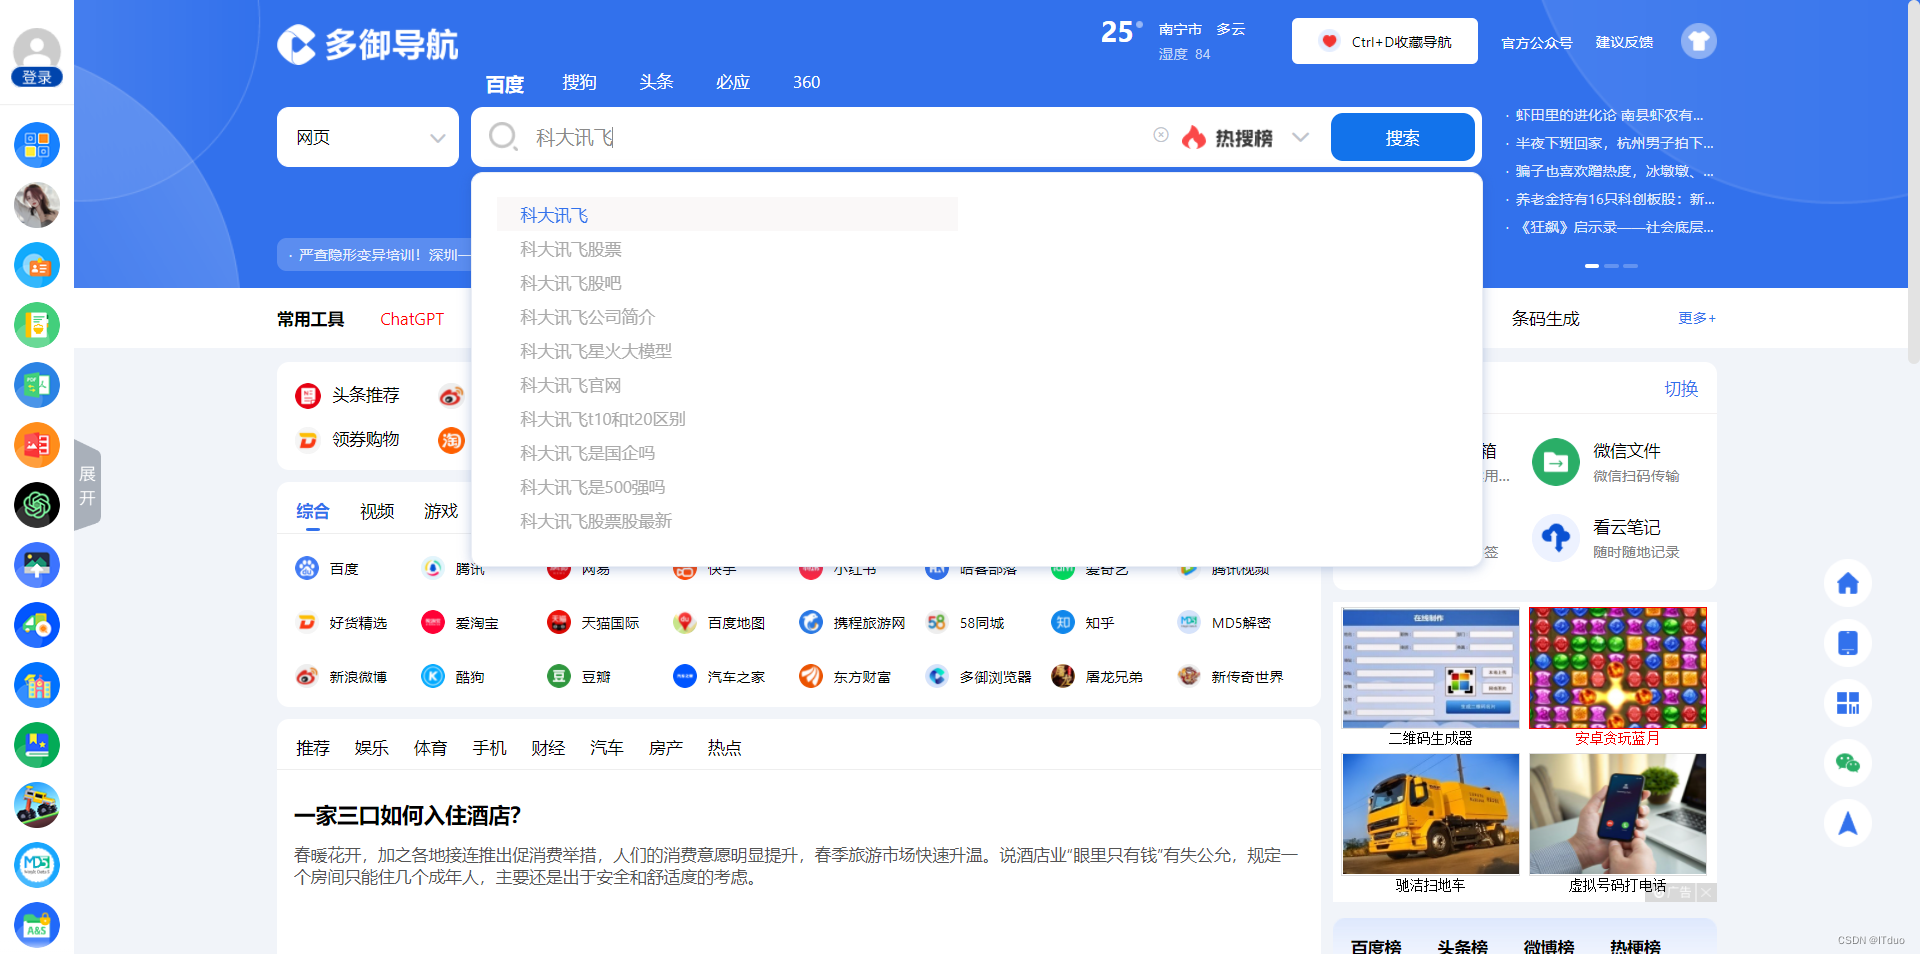Viewport: 1920px width, 954px height.
Task: Open article 一家三口如何入住酒店?
Action: click(407, 816)
